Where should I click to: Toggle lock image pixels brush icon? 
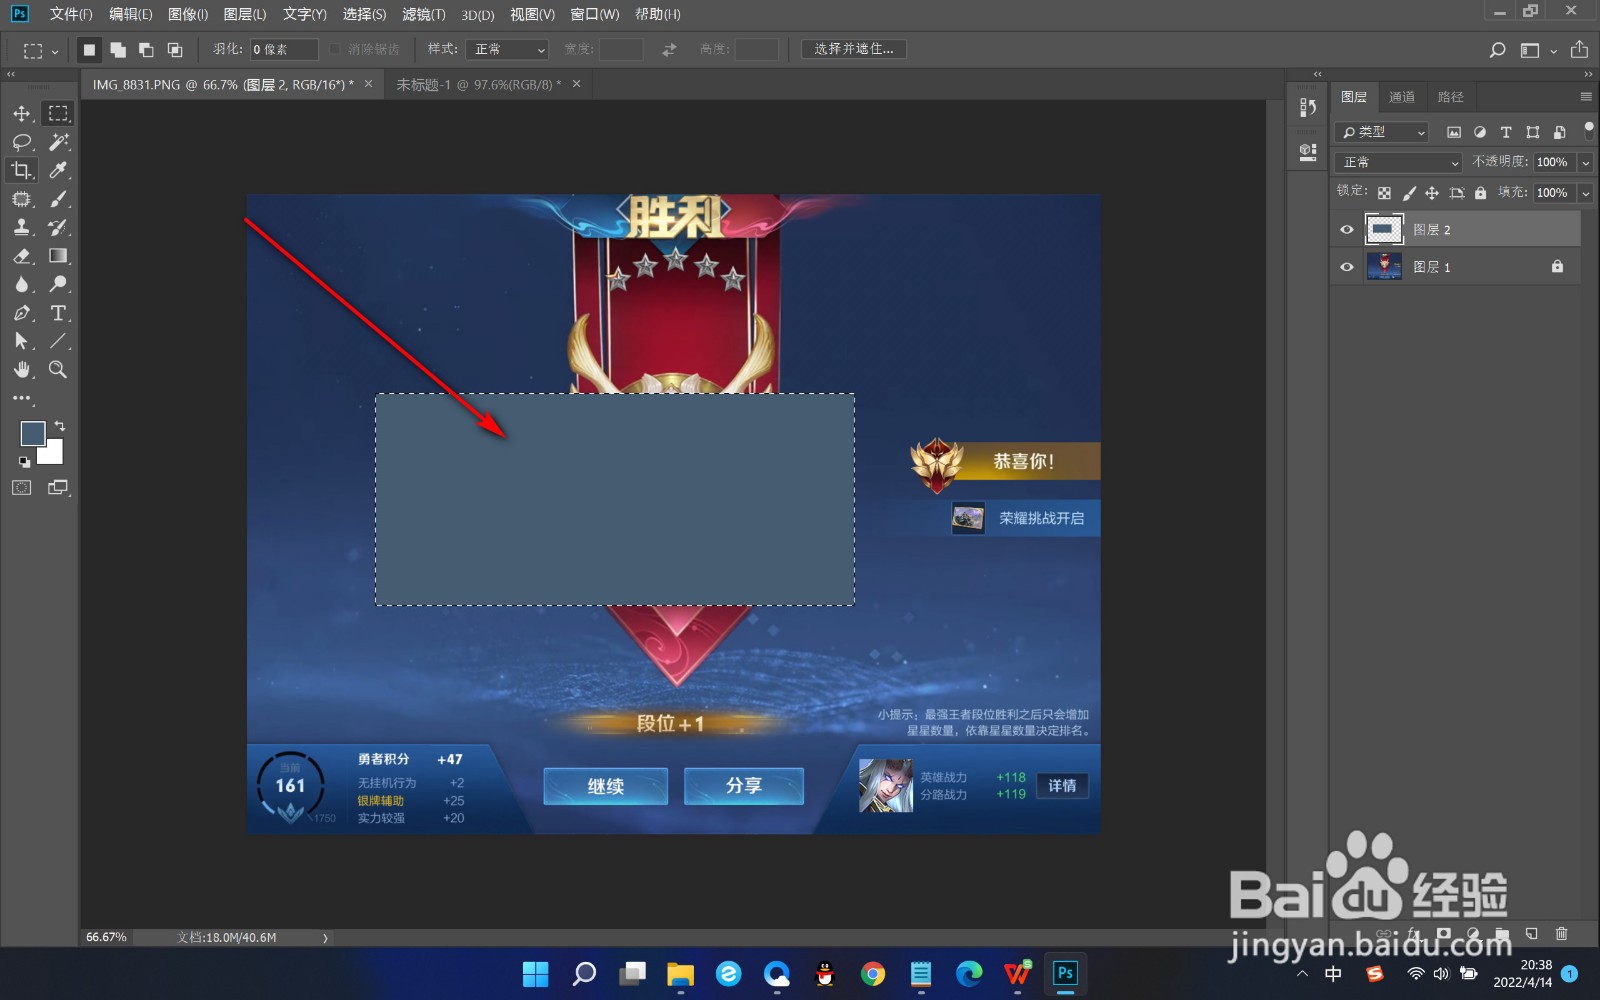[x=1409, y=193]
